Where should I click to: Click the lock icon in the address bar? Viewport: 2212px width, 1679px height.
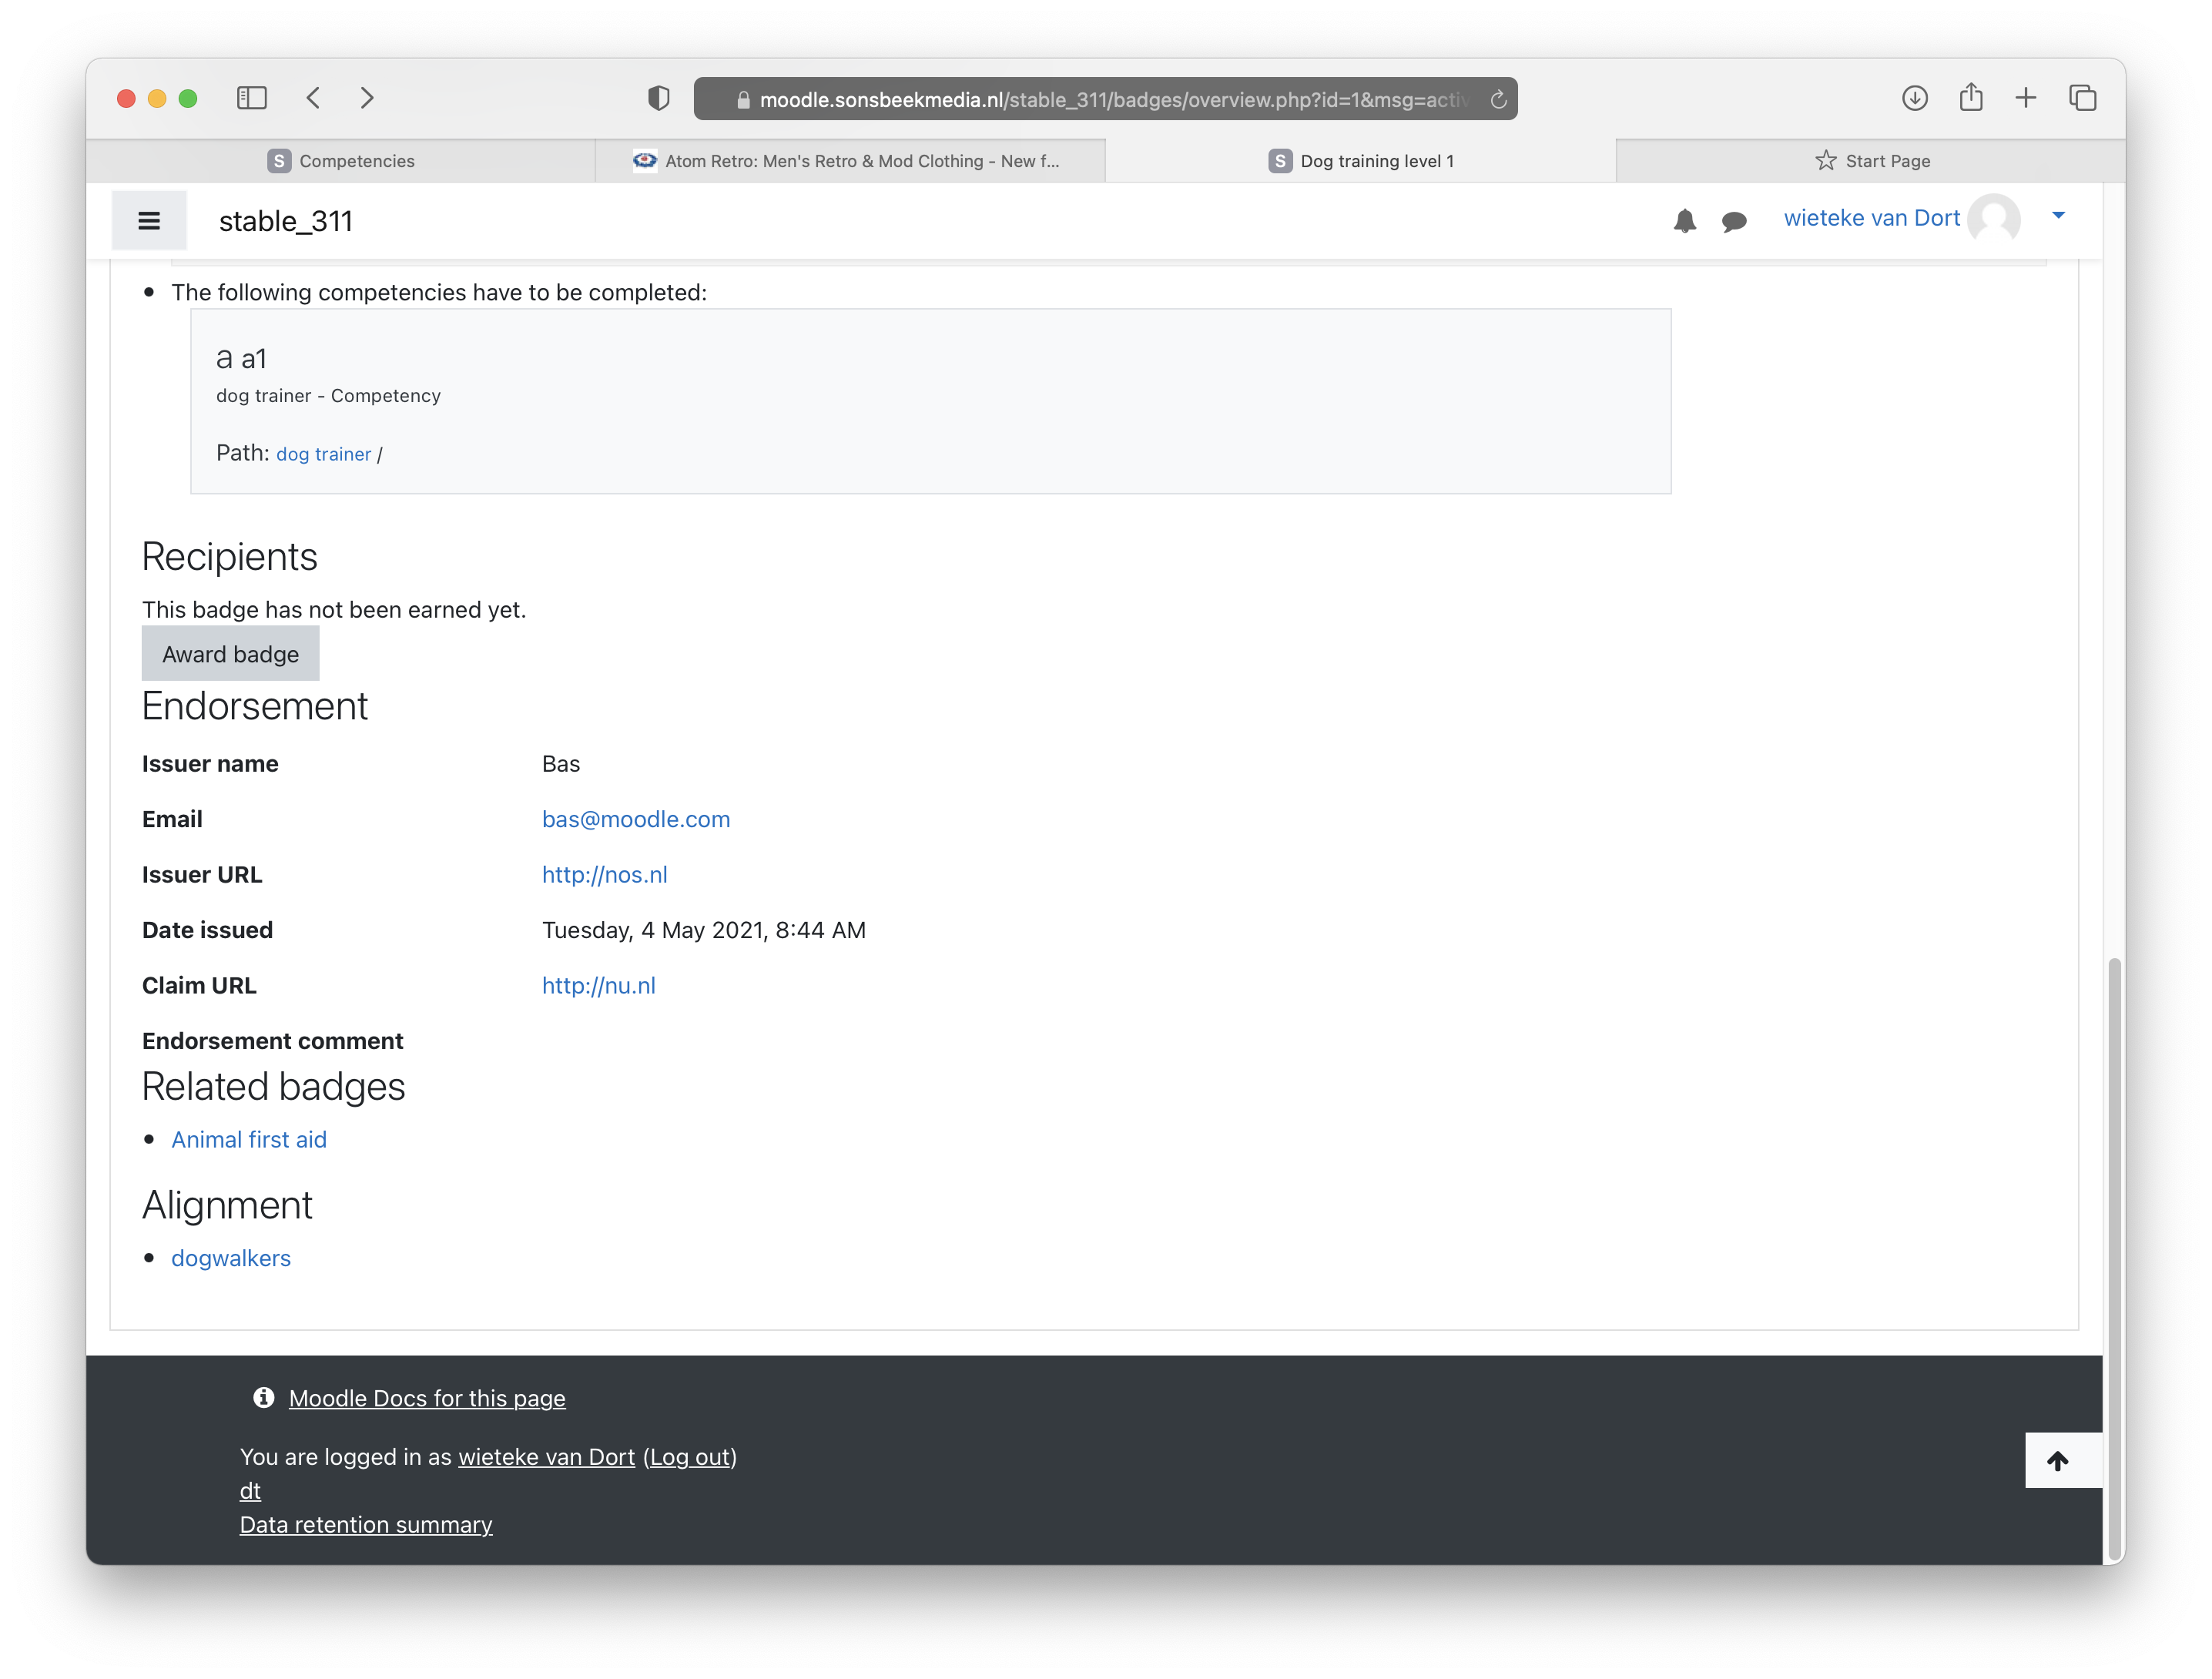click(x=742, y=100)
